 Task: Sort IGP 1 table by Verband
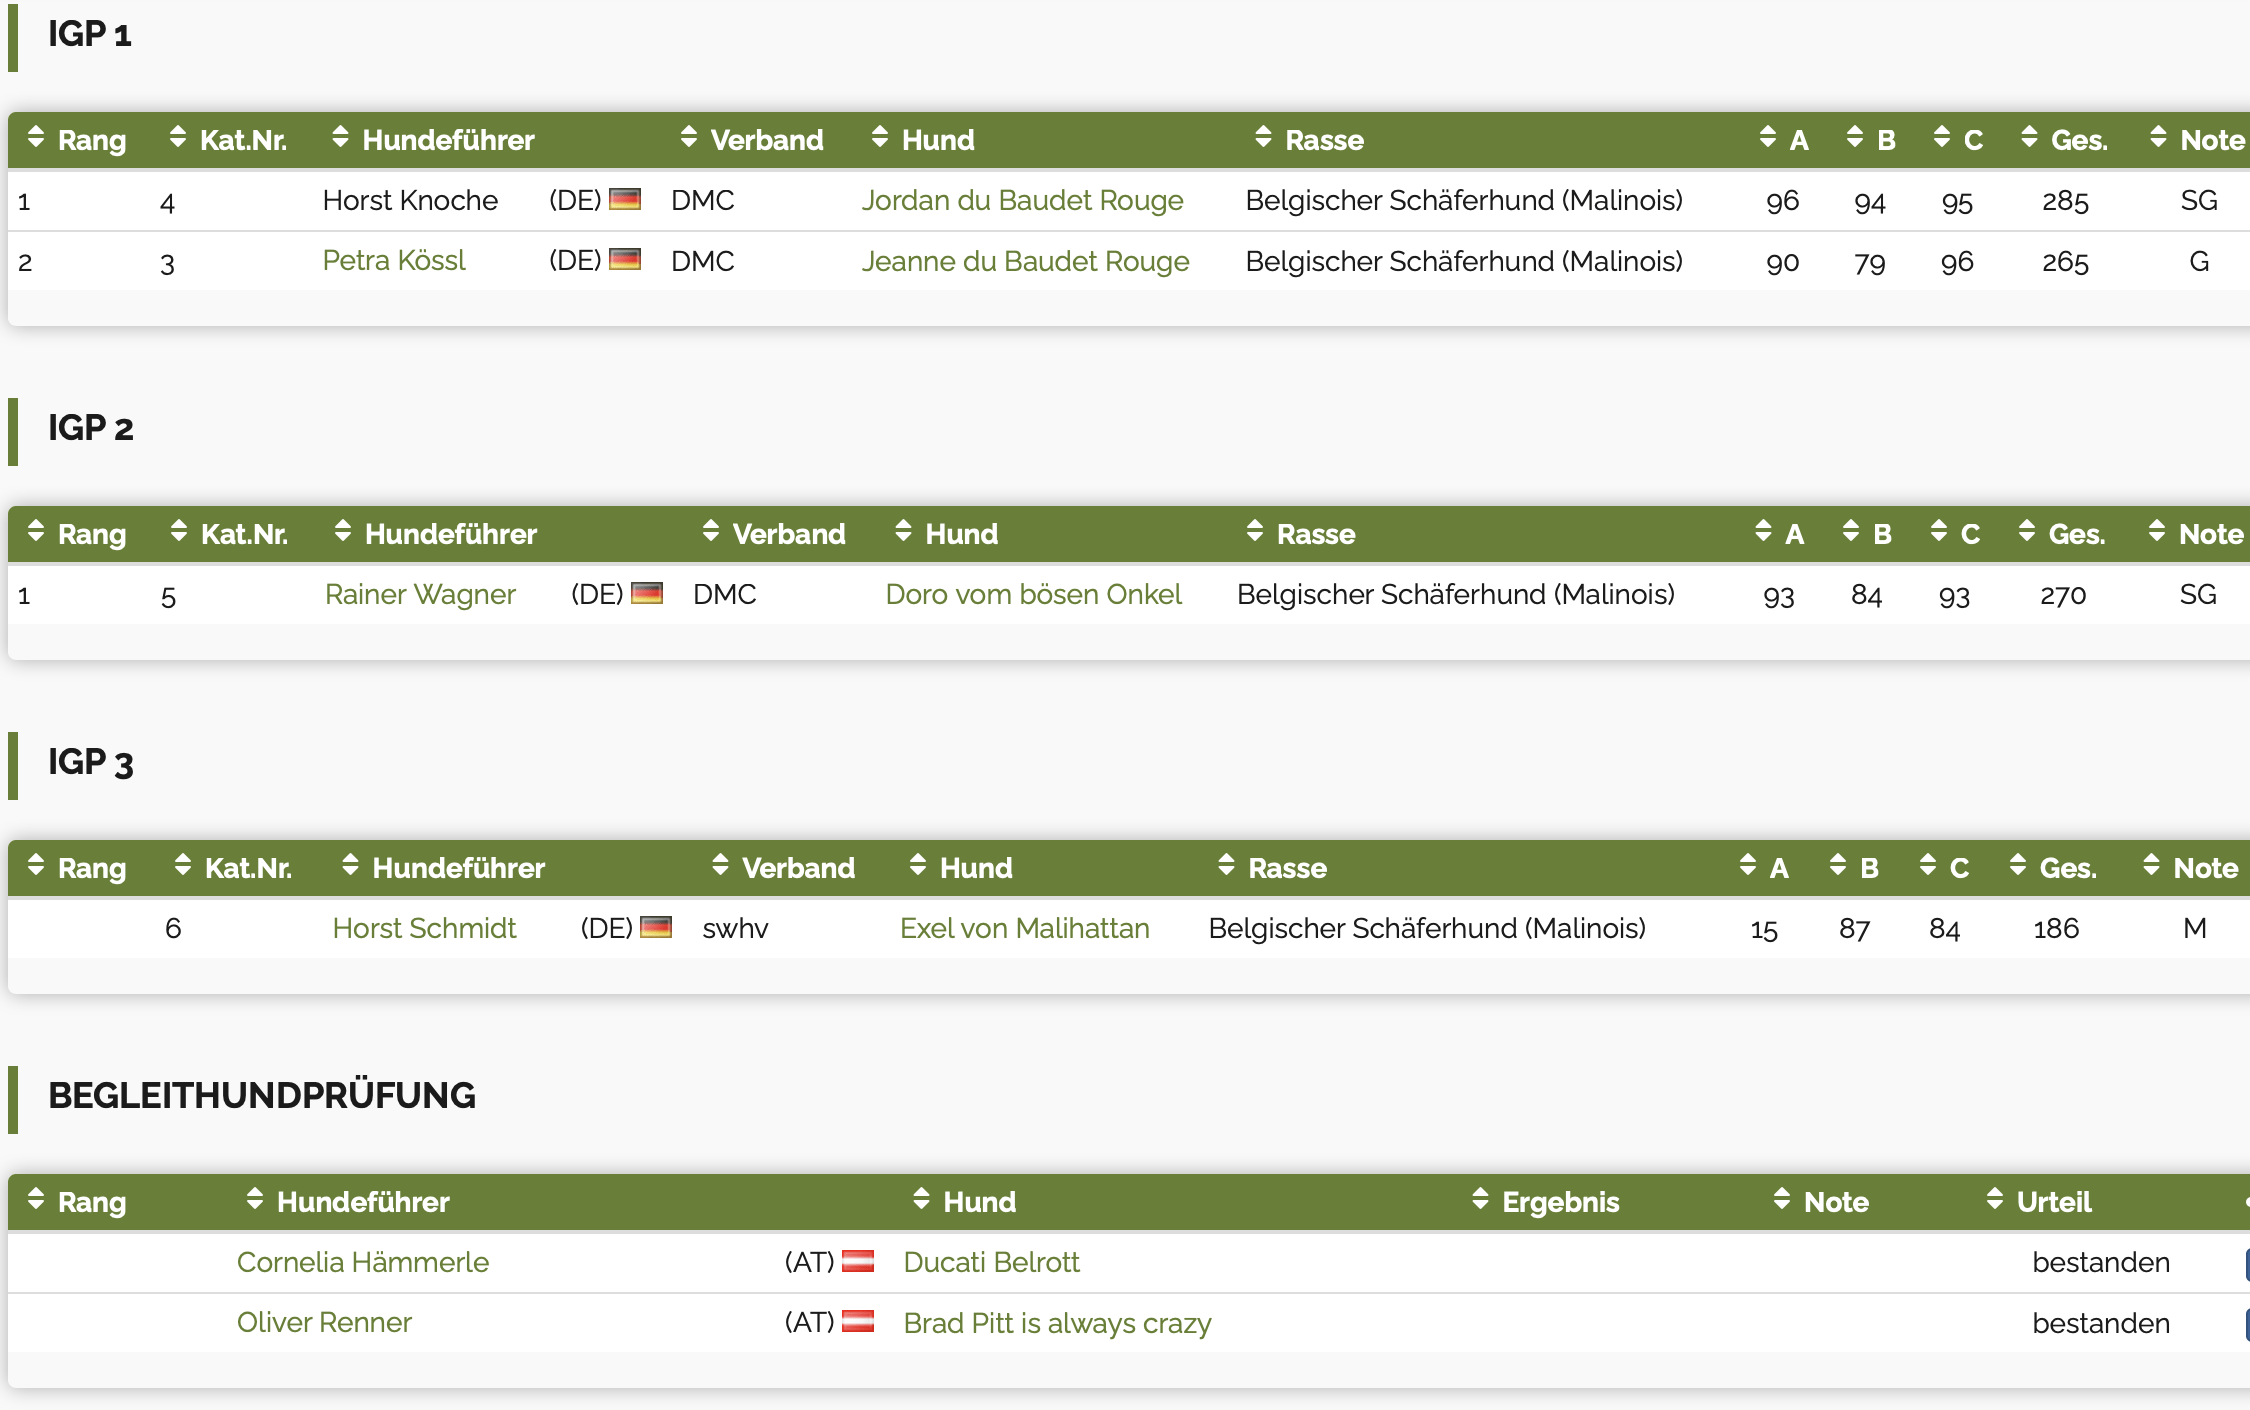[x=752, y=140]
